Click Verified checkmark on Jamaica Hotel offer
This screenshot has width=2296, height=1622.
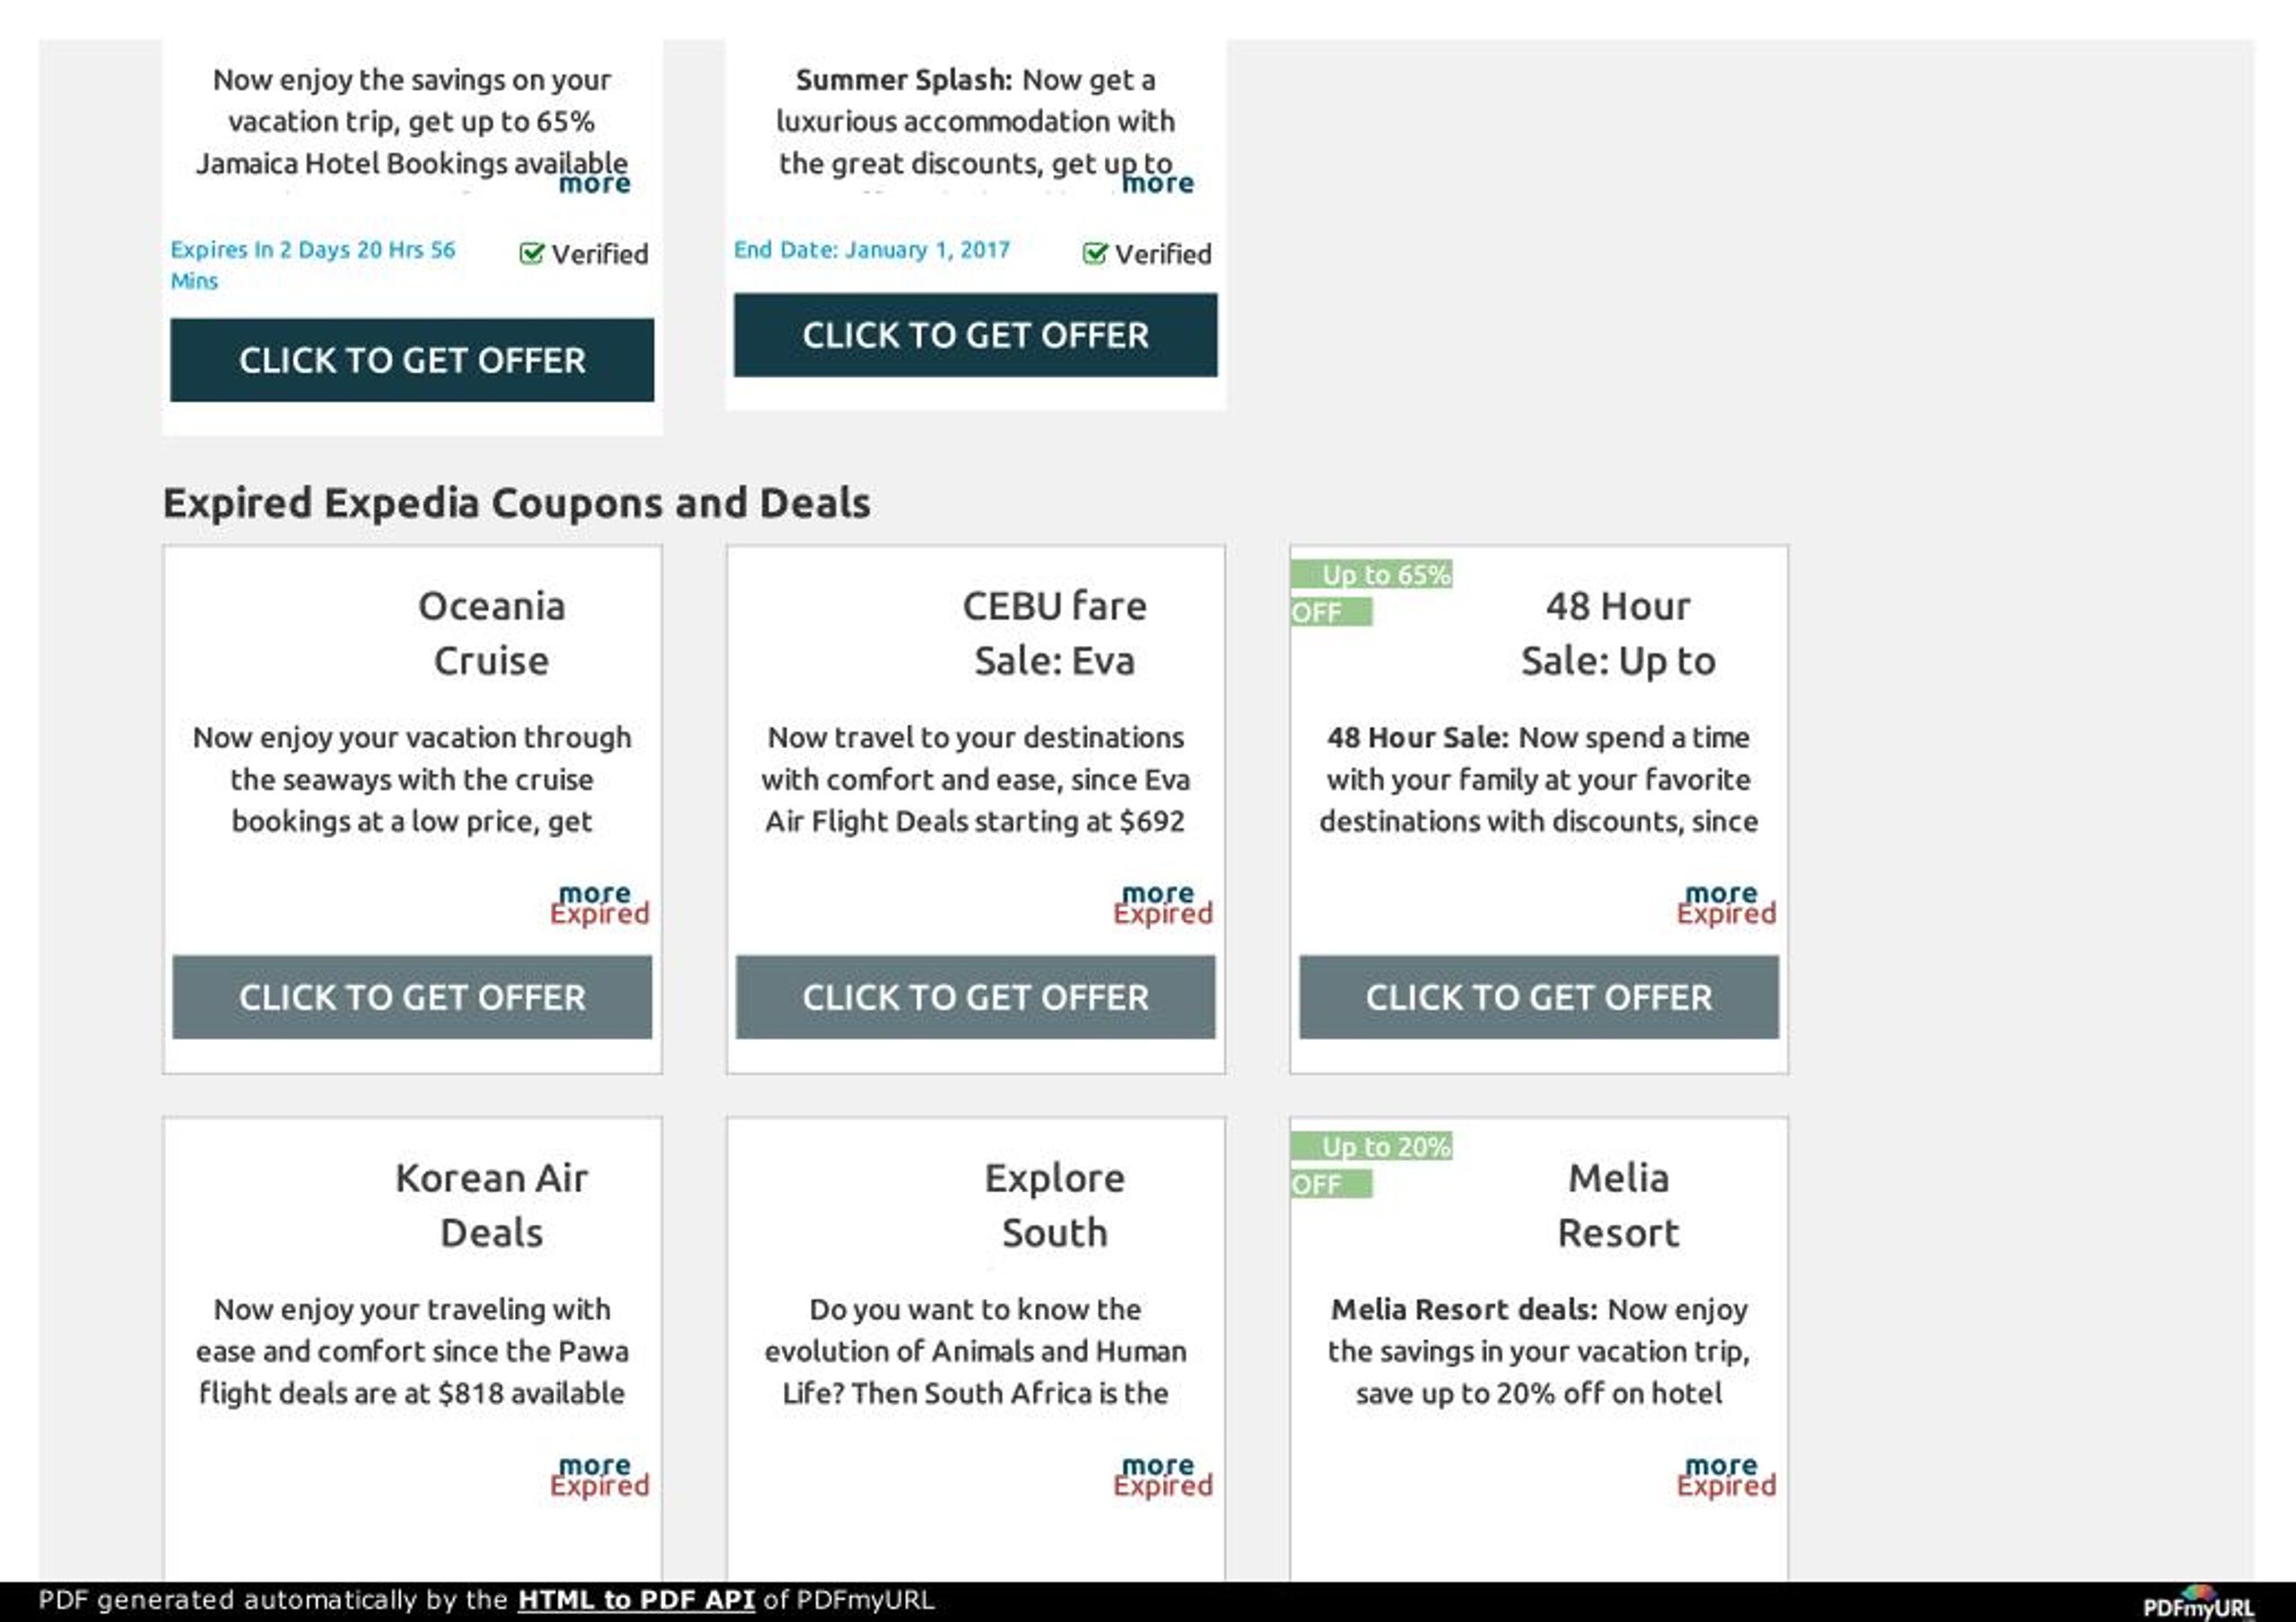[531, 254]
